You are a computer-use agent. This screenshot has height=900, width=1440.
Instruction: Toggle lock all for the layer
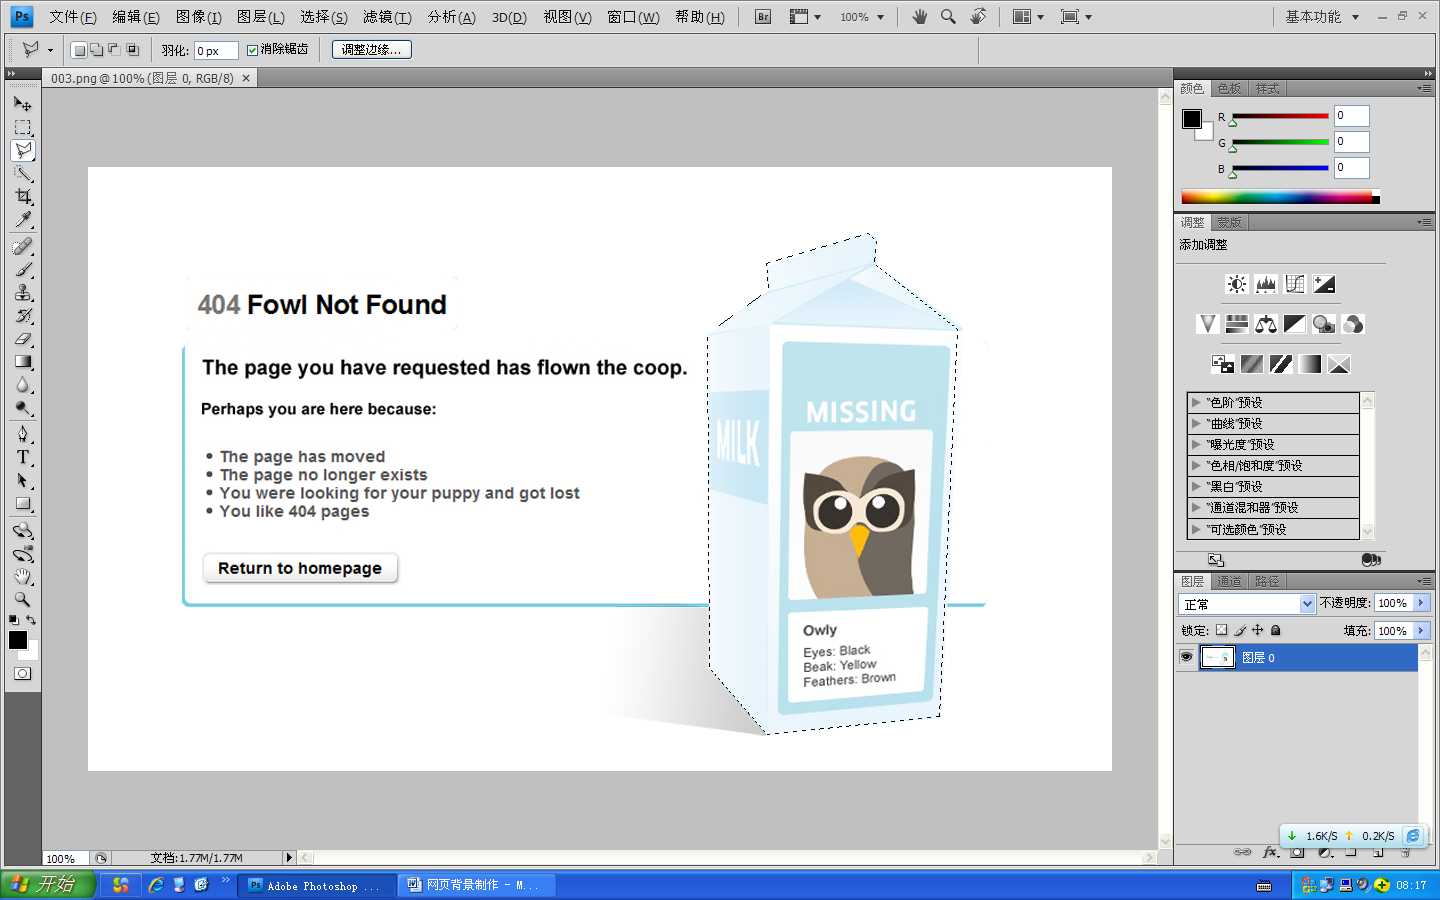[1276, 630]
